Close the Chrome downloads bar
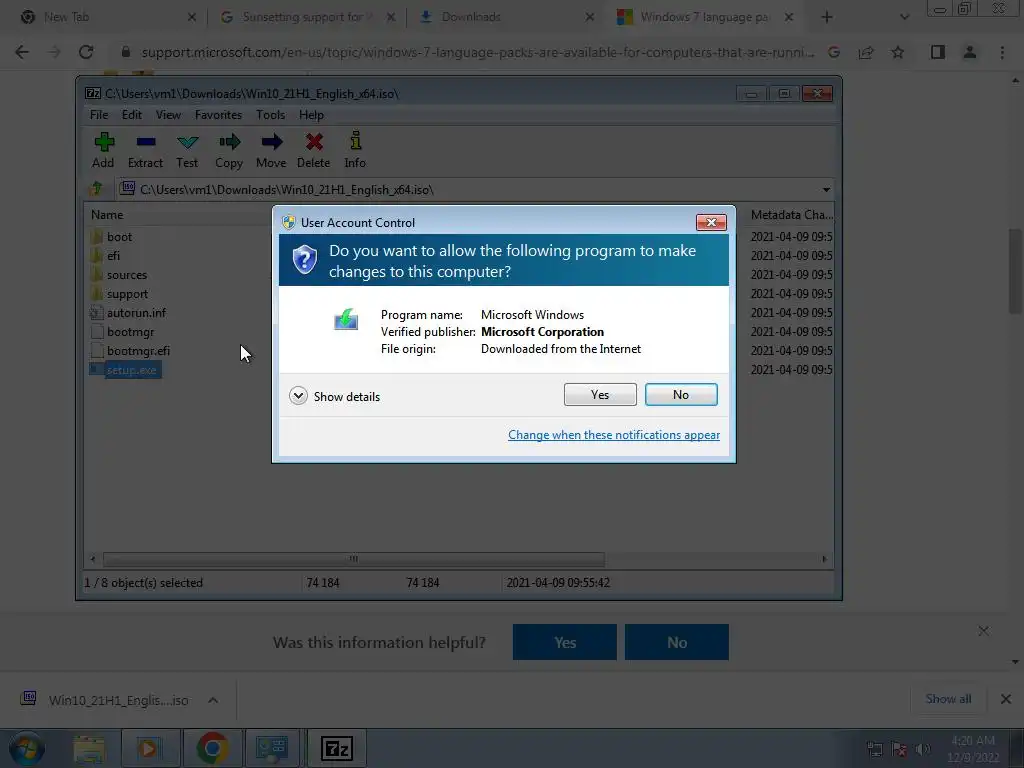This screenshot has width=1024, height=768. (1006, 699)
